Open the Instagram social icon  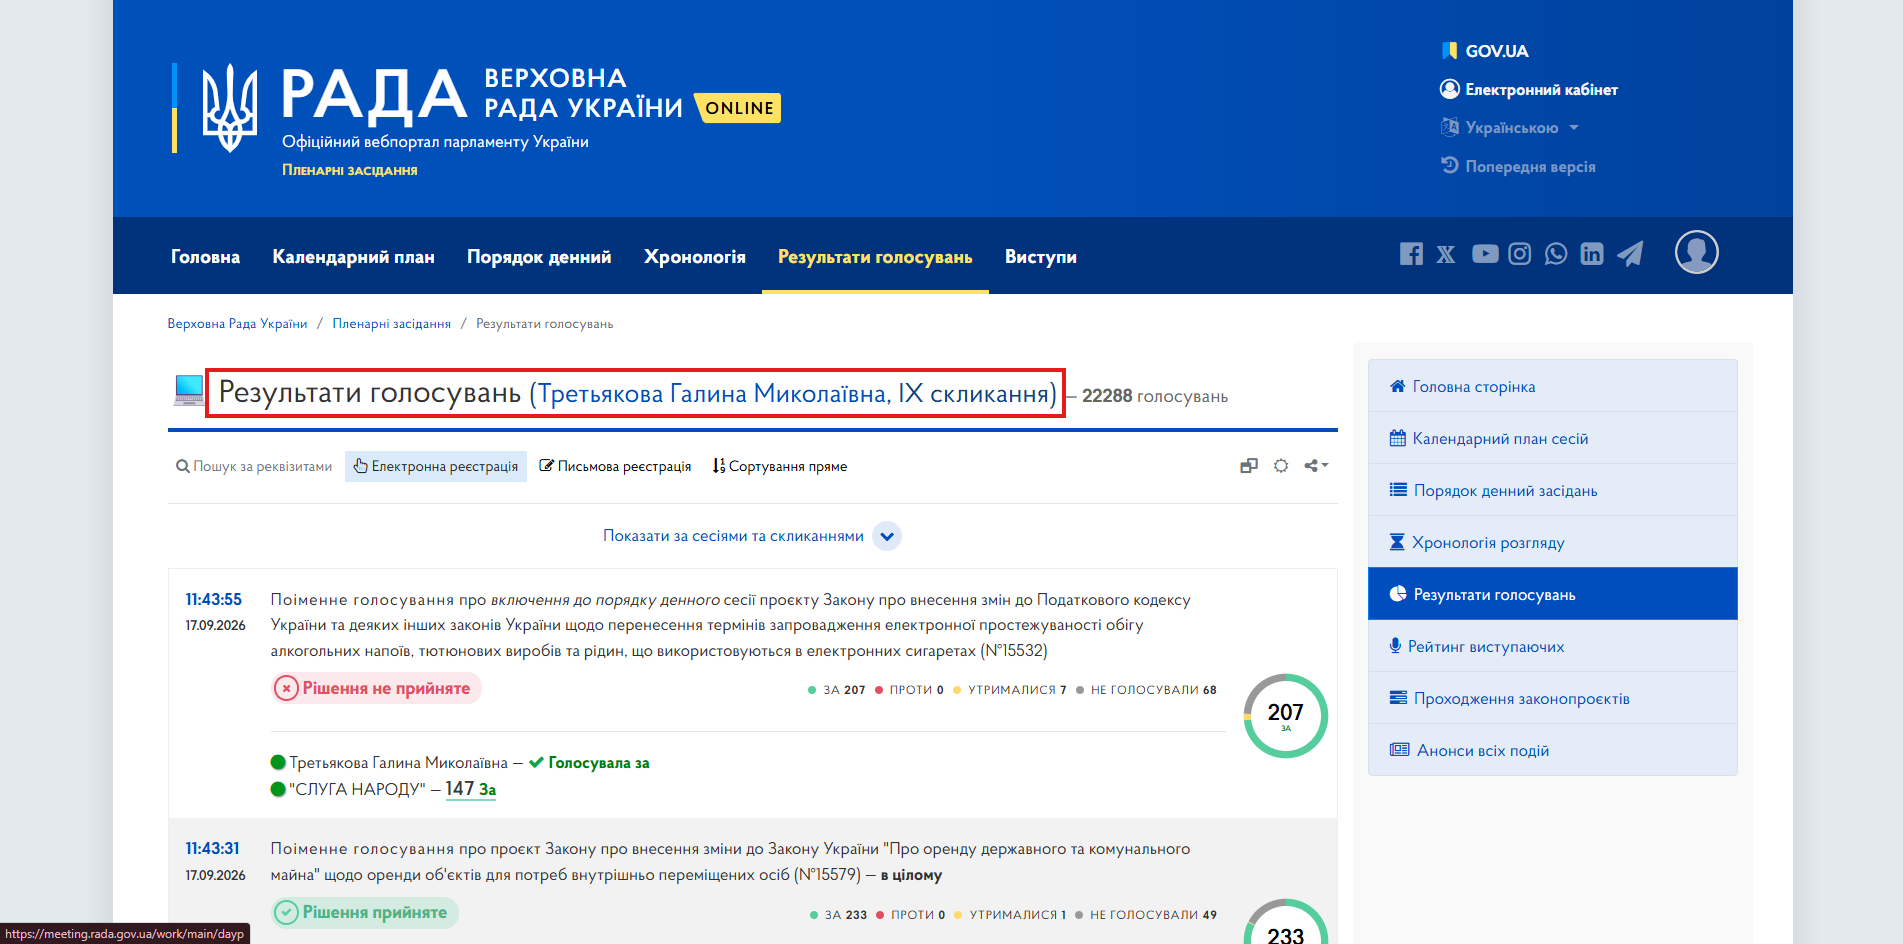tap(1520, 254)
